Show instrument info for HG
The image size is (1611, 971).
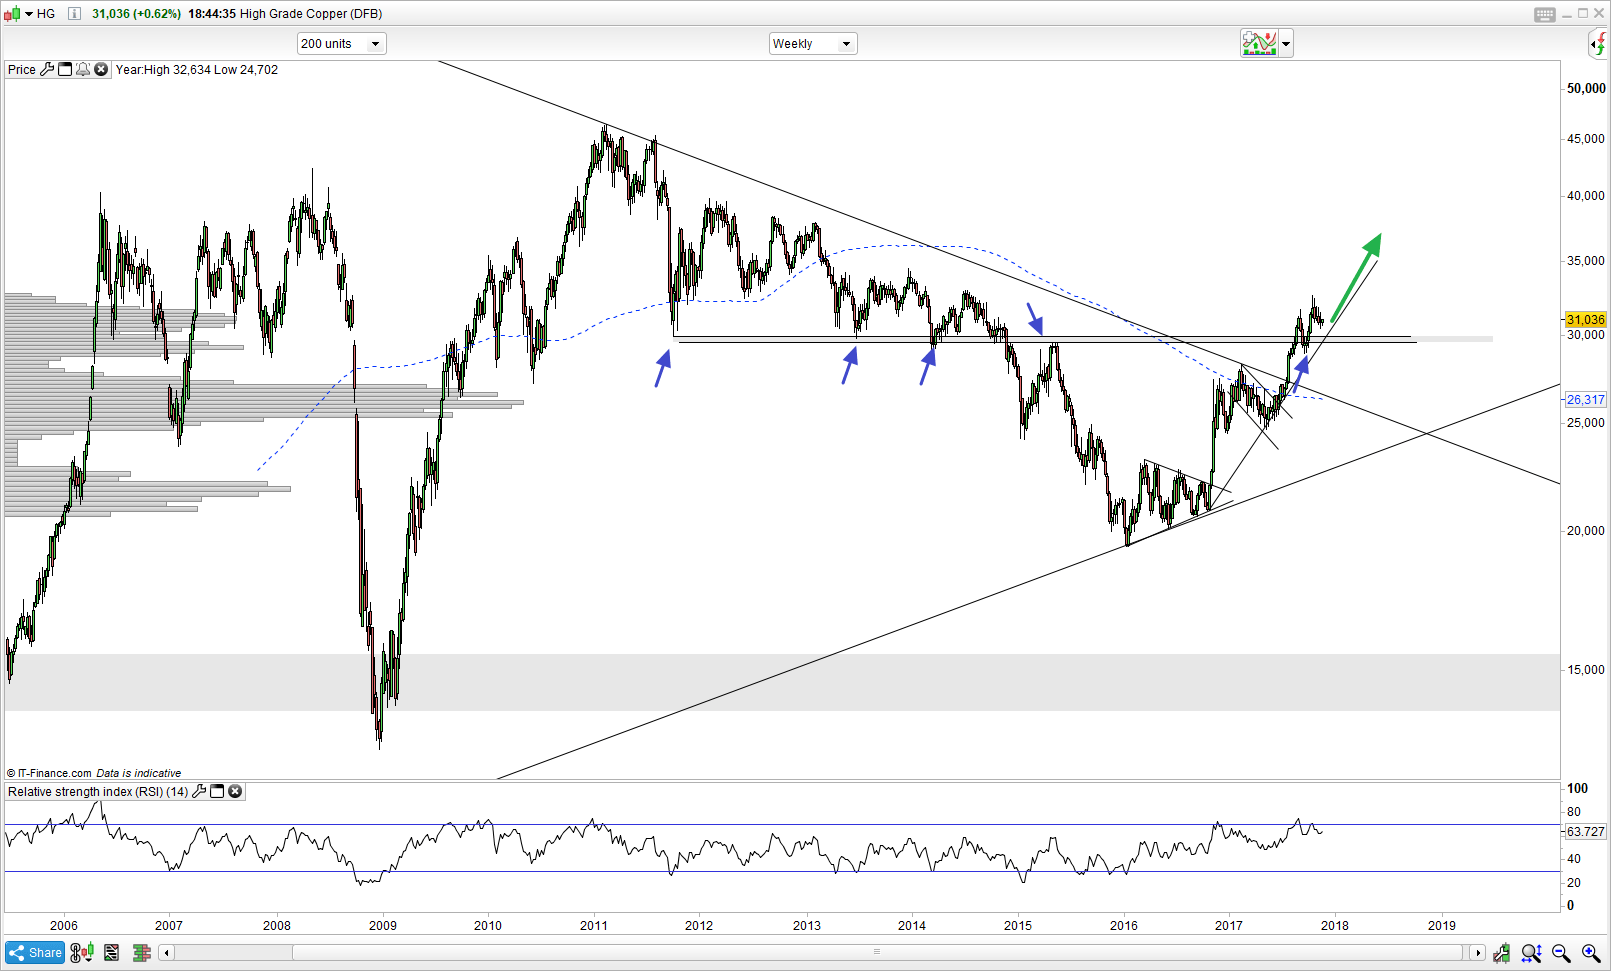pyautogui.click(x=74, y=13)
